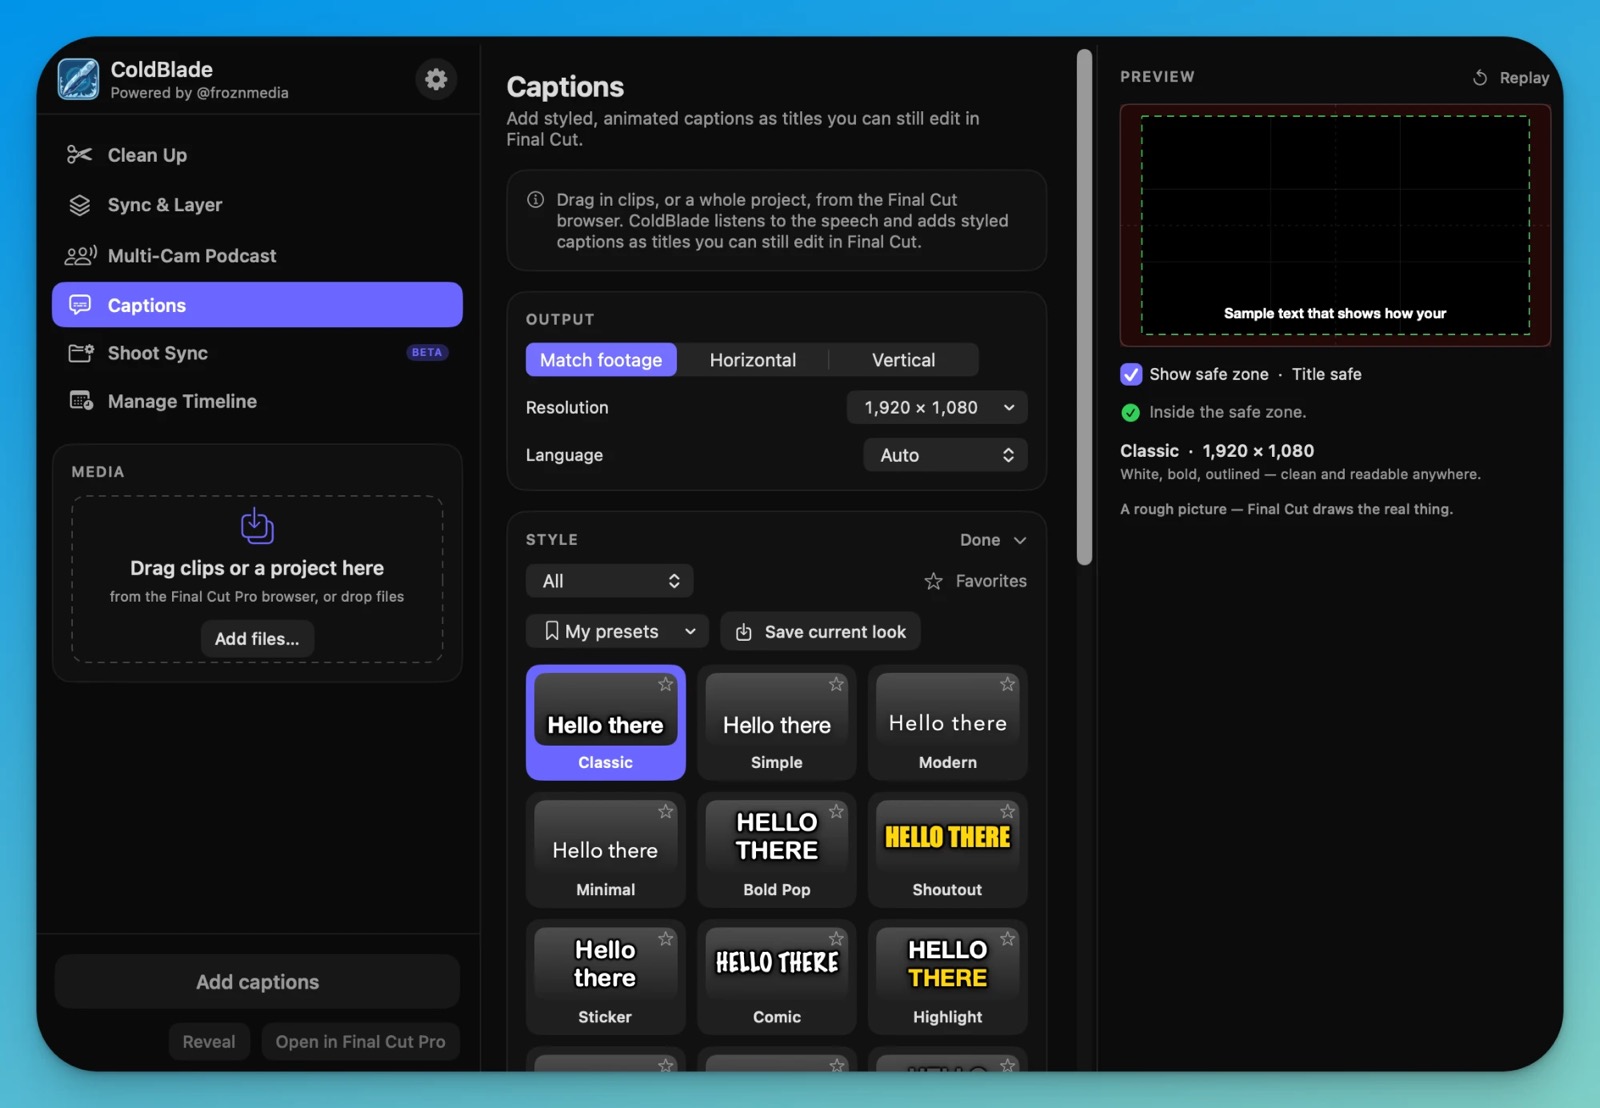Click the Multi-Cam Podcast people icon
Viewport: 1600px width, 1108px height.
click(81, 255)
